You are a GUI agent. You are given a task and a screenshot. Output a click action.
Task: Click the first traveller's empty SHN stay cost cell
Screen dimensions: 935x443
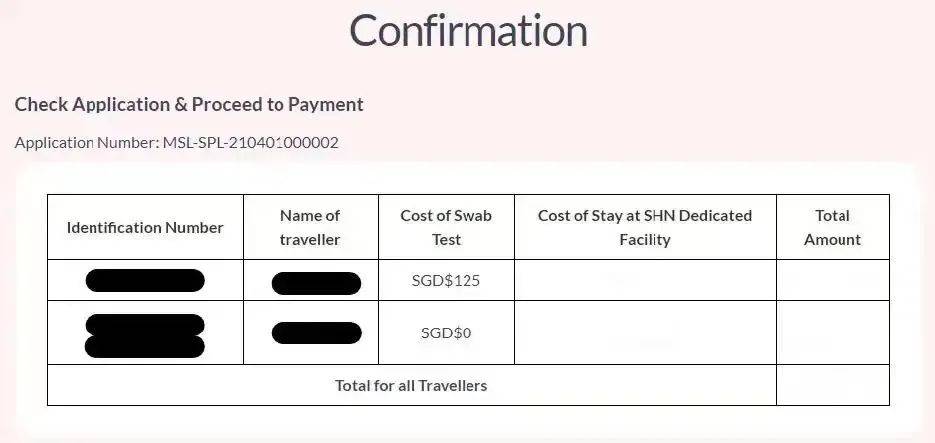click(645, 280)
